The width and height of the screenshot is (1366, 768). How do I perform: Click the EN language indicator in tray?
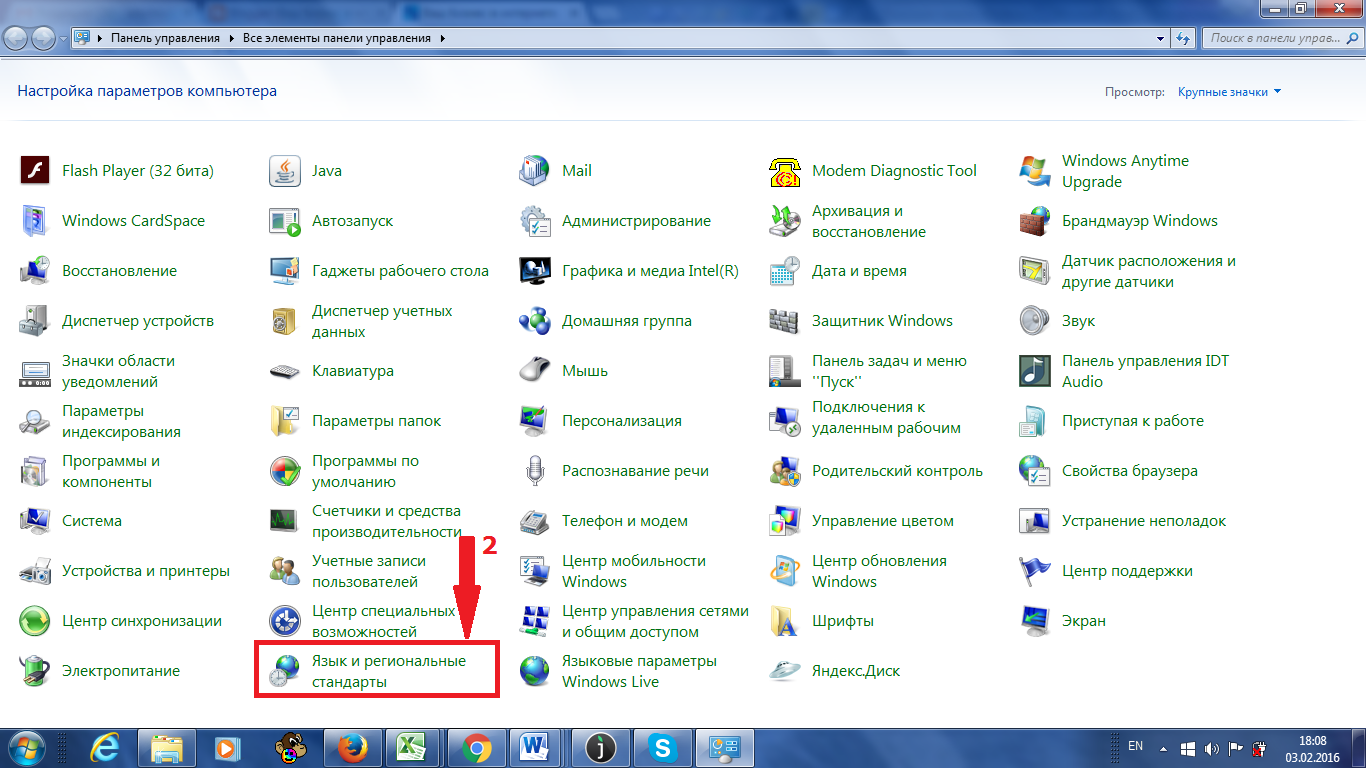[x=1135, y=746]
